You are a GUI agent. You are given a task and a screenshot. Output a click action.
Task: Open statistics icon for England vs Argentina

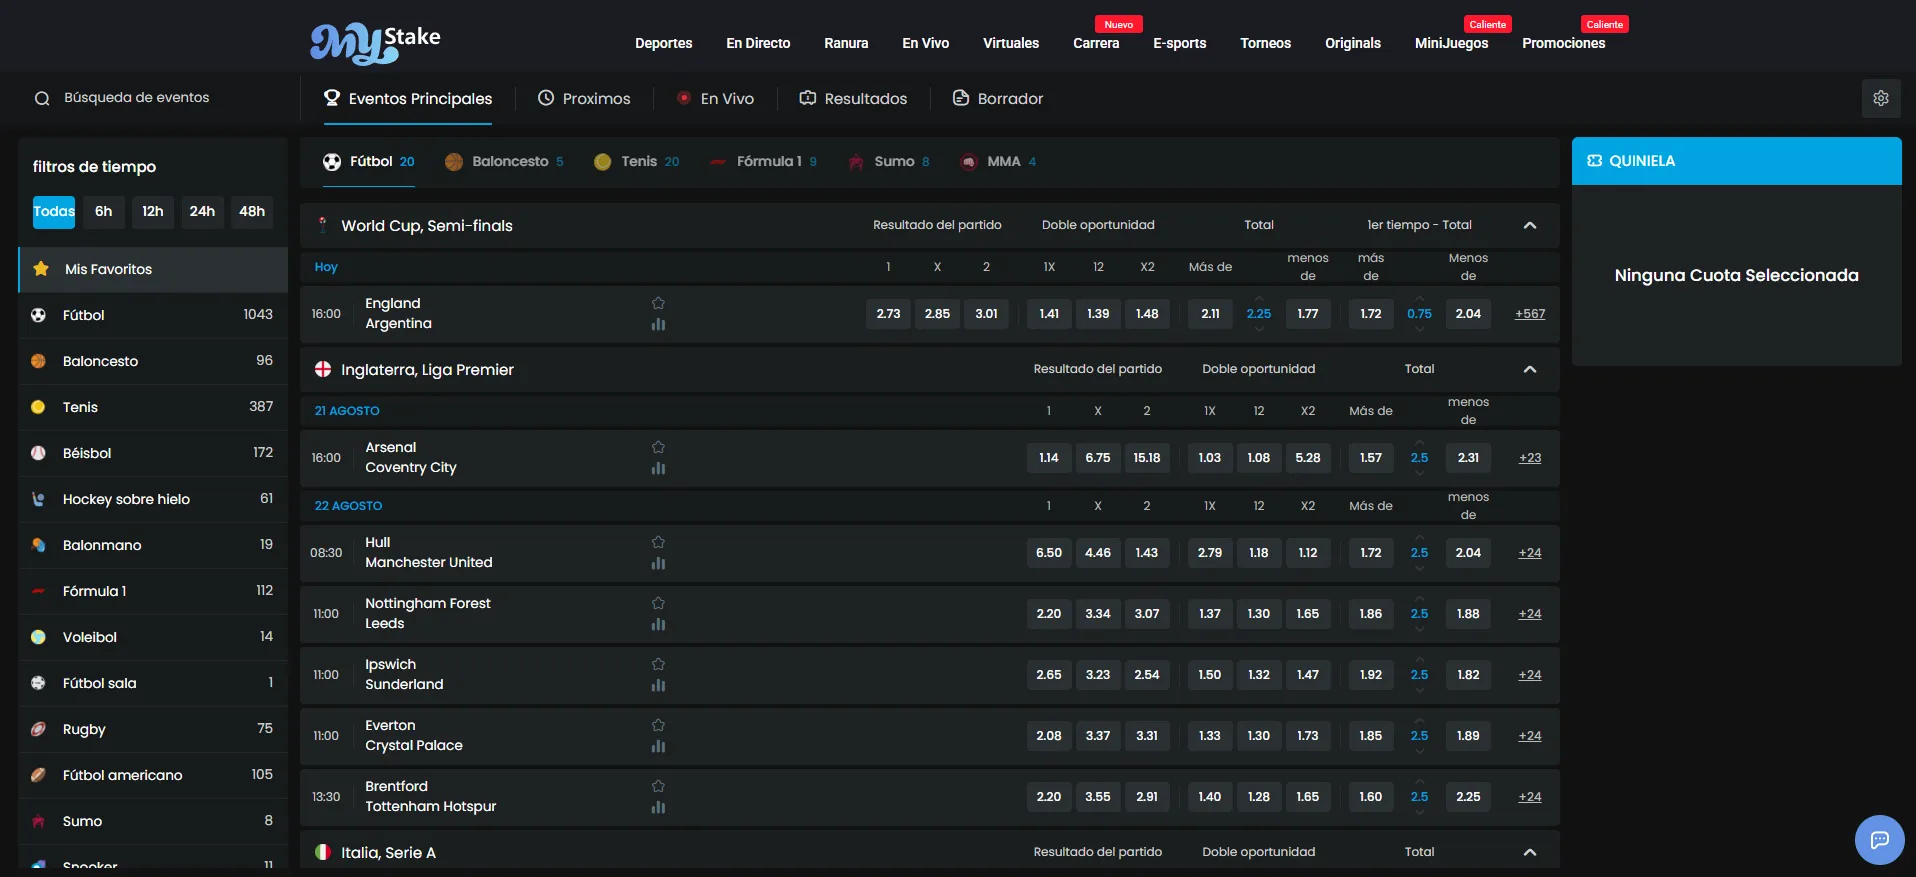point(658,324)
